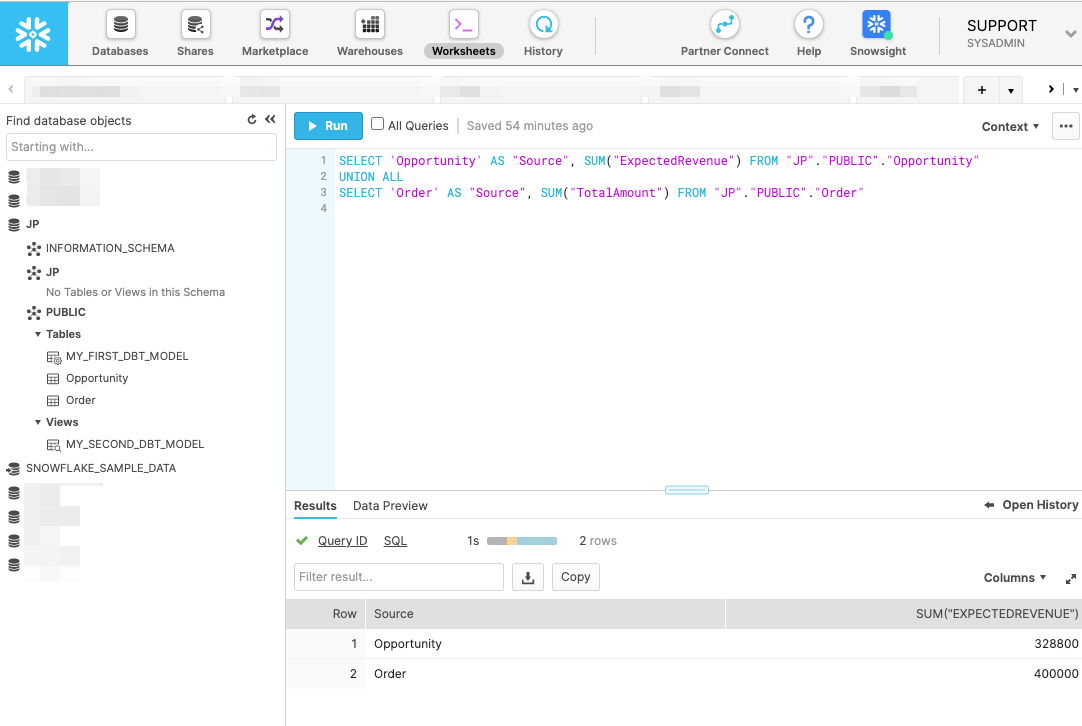
Task: Collapse the Views node
Action: pyautogui.click(x=38, y=422)
